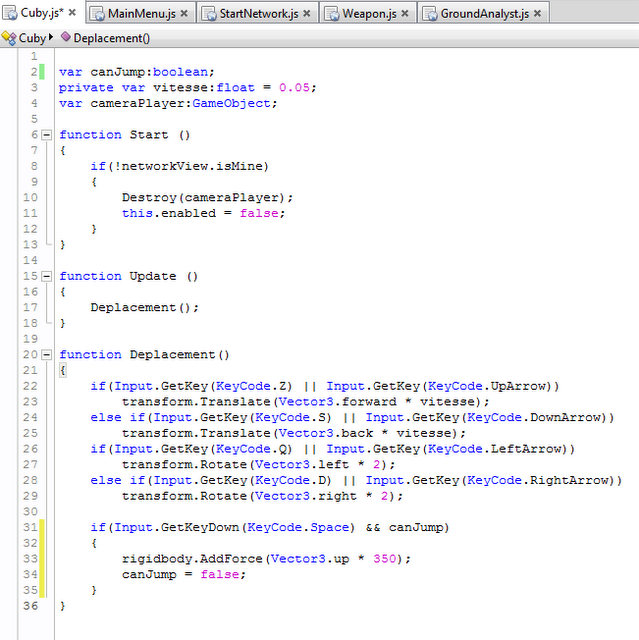Screen dimensions: 639x640
Task: Click the Deplacement method icon in breadcrumb
Action: tap(65, 37)
